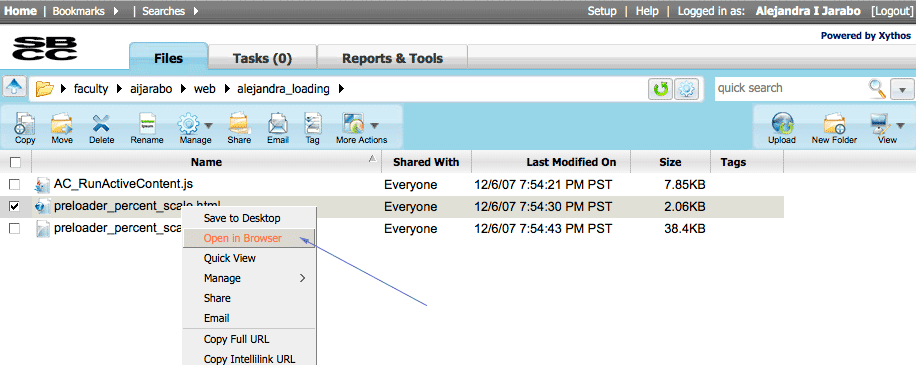
Task: Click the Upload globe icon
Action: click(x=782, y=123)
